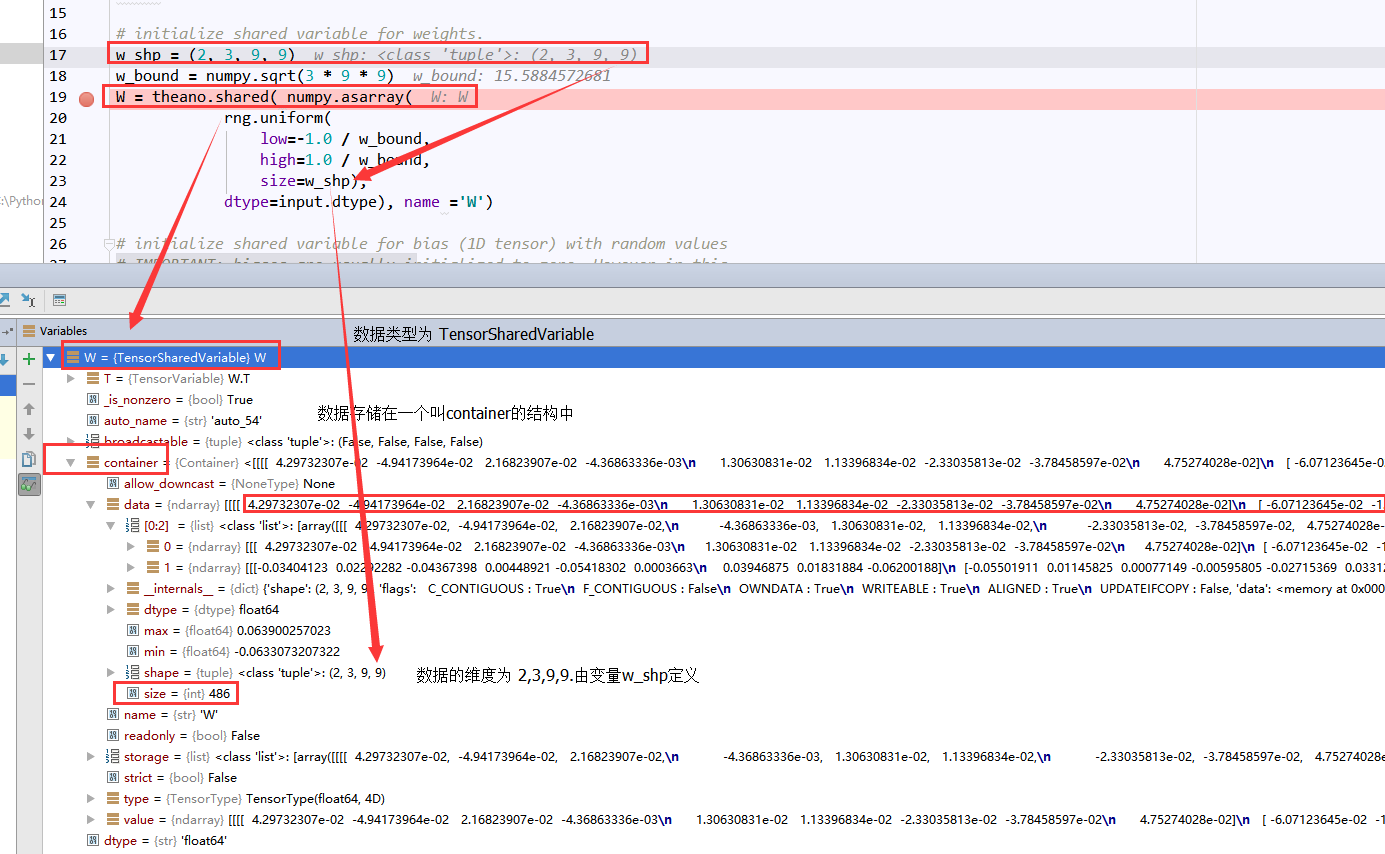Click the data ndarray object icon
Screen dimensions: 1385x854
(113, 504)
